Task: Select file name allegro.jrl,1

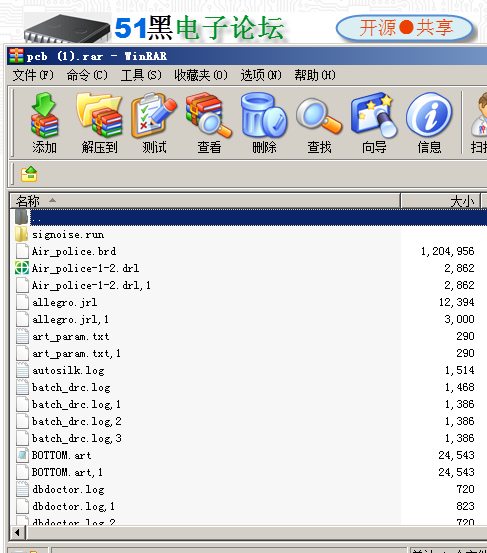Action: tap(70, 320)
